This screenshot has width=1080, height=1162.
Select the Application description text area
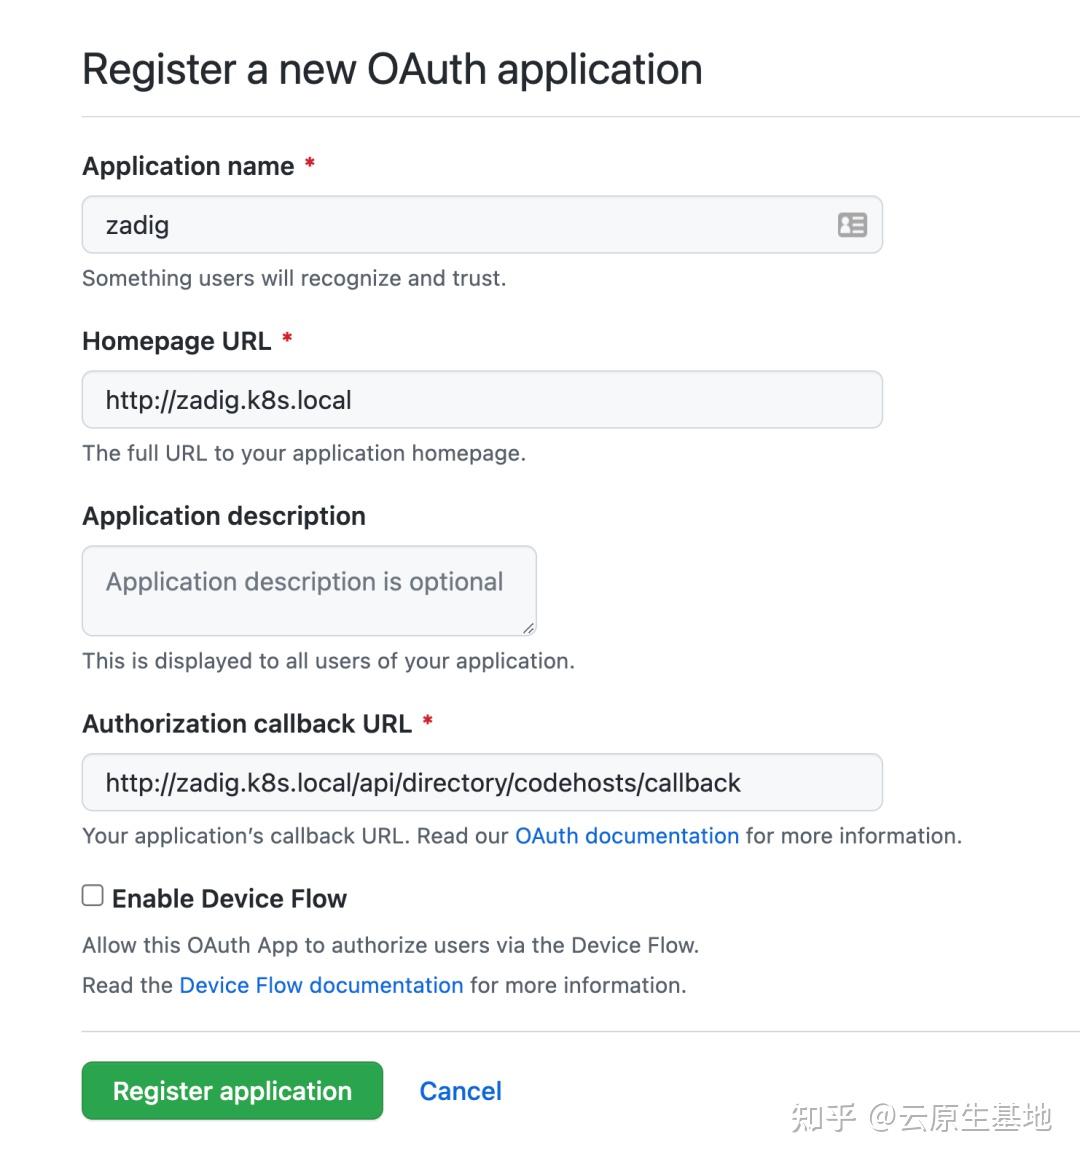[309, 590]
